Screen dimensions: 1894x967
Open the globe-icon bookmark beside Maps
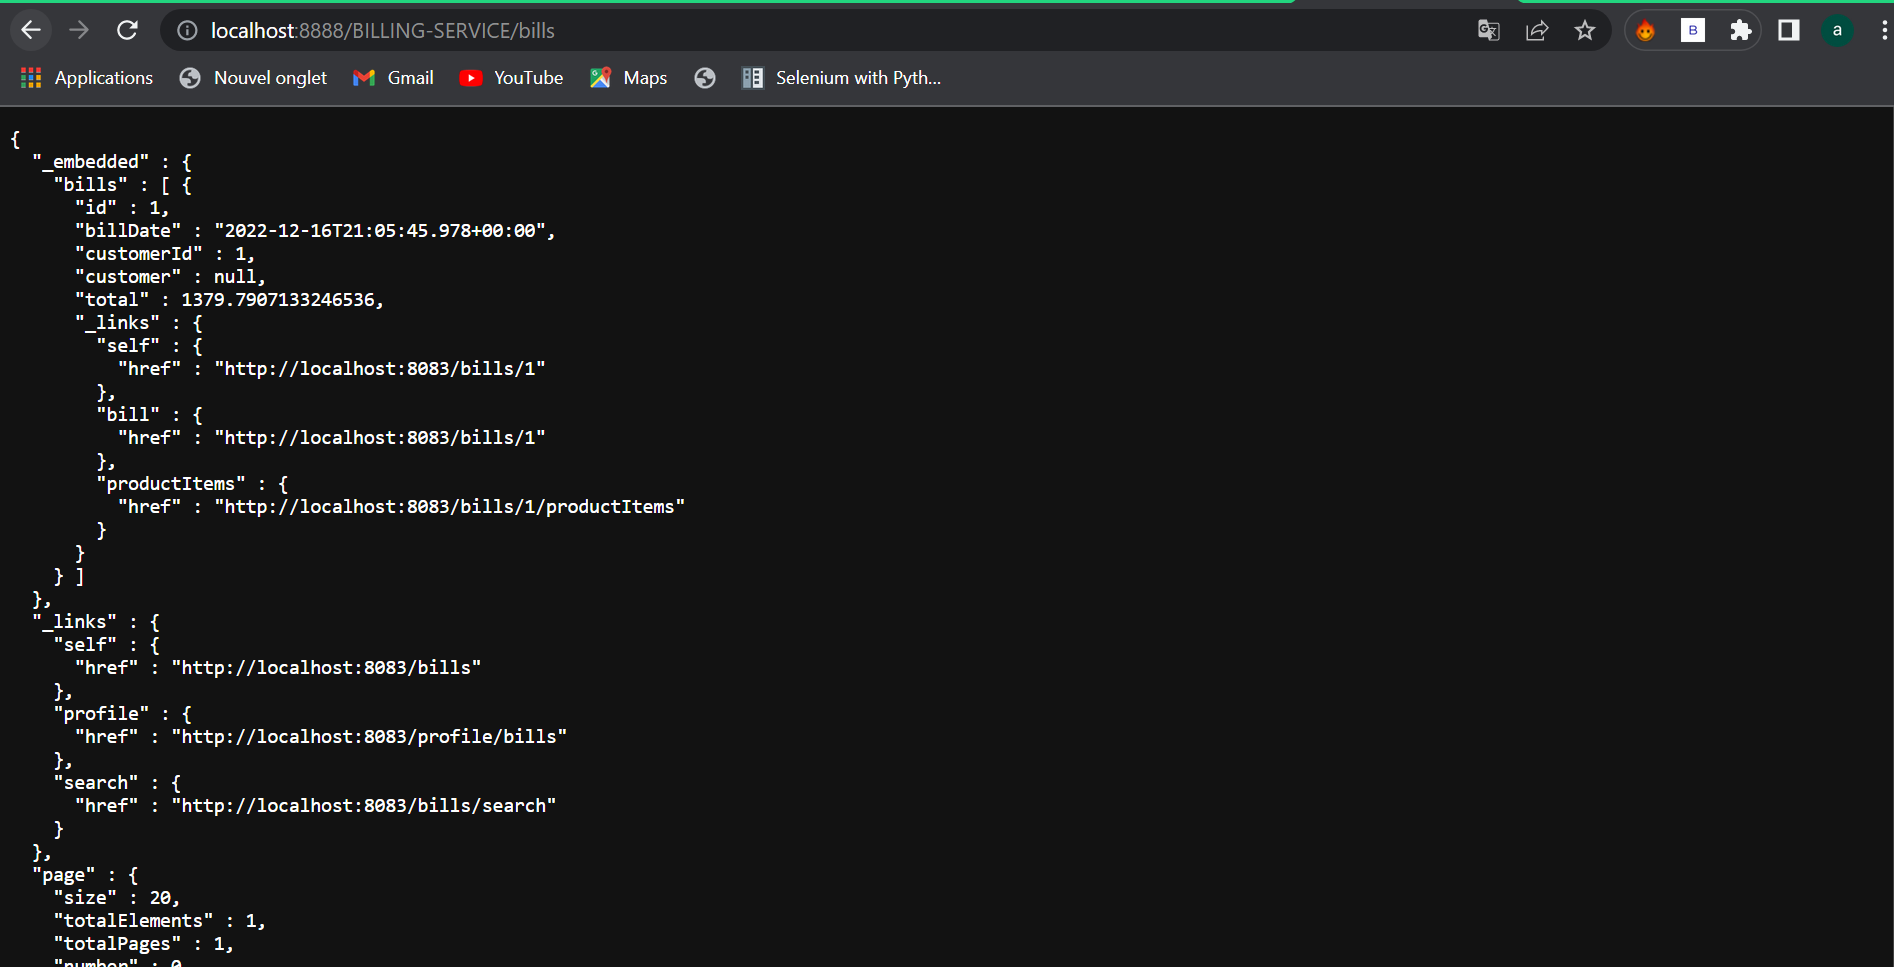[x=705, y=77]
